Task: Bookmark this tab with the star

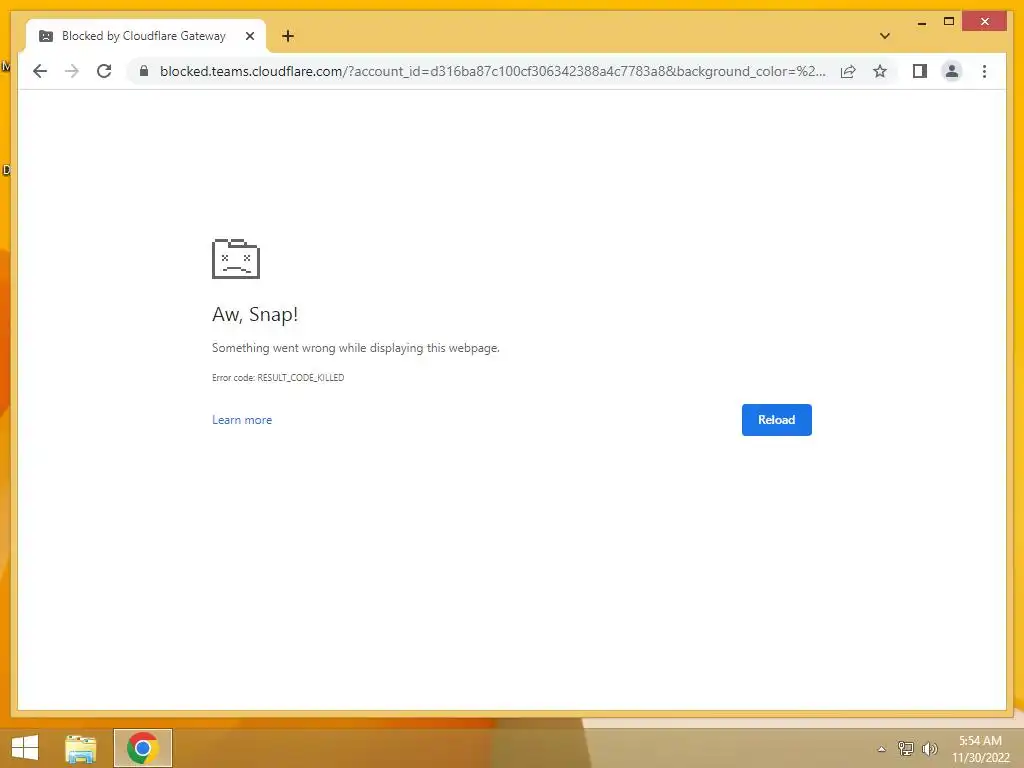Action: click(x=880, y=71)
